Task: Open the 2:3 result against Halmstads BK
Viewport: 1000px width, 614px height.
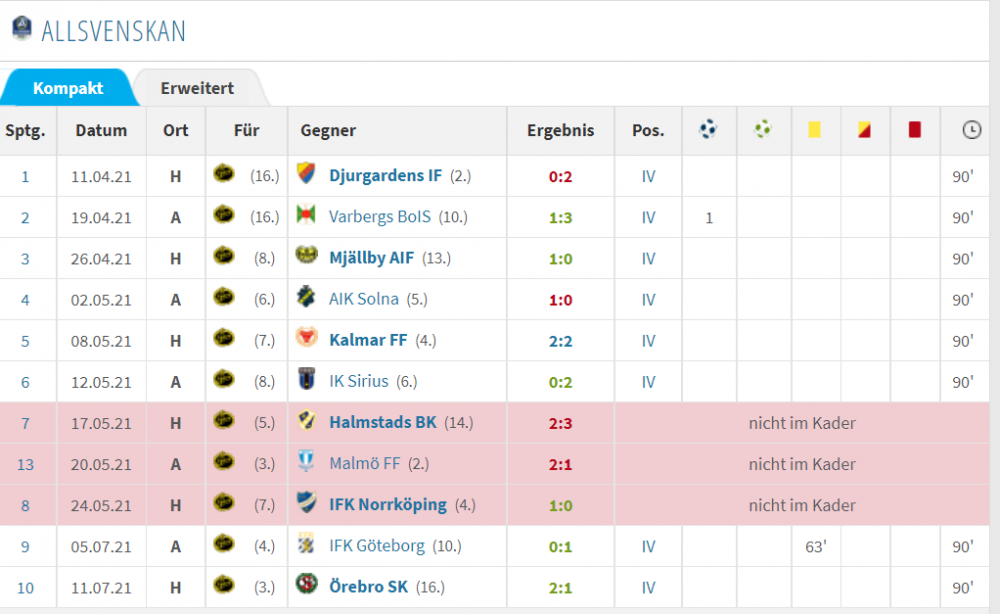Action: pos(560,423)
